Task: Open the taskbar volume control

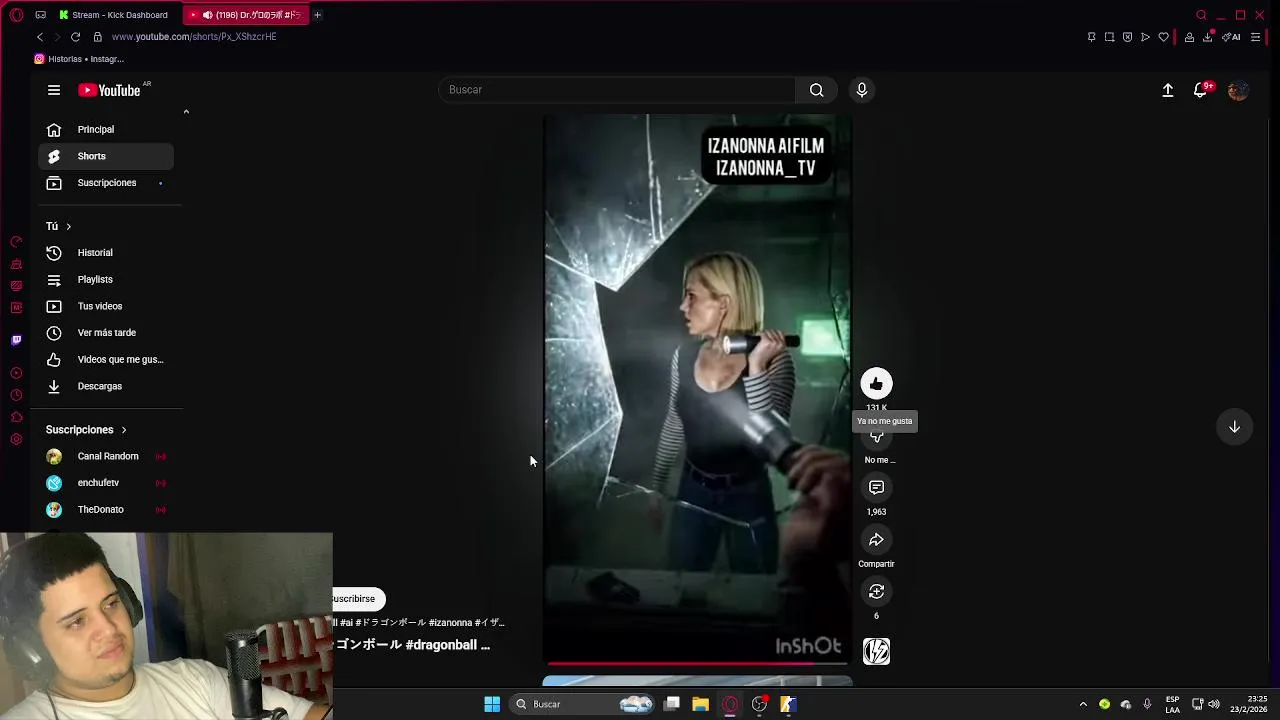Action: coord(1214,704)
